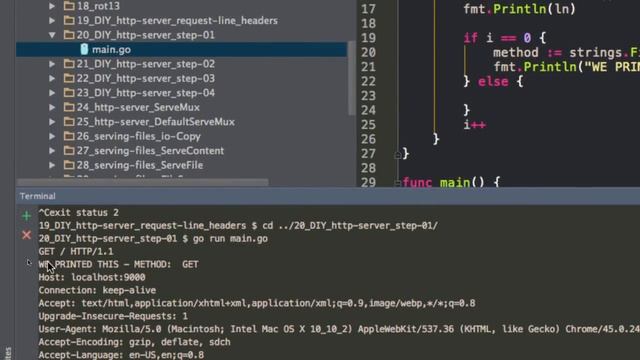Click the 28_serving-files_ServeFile folder name
The width and height of the screenshot is (640, 360).
140,165
